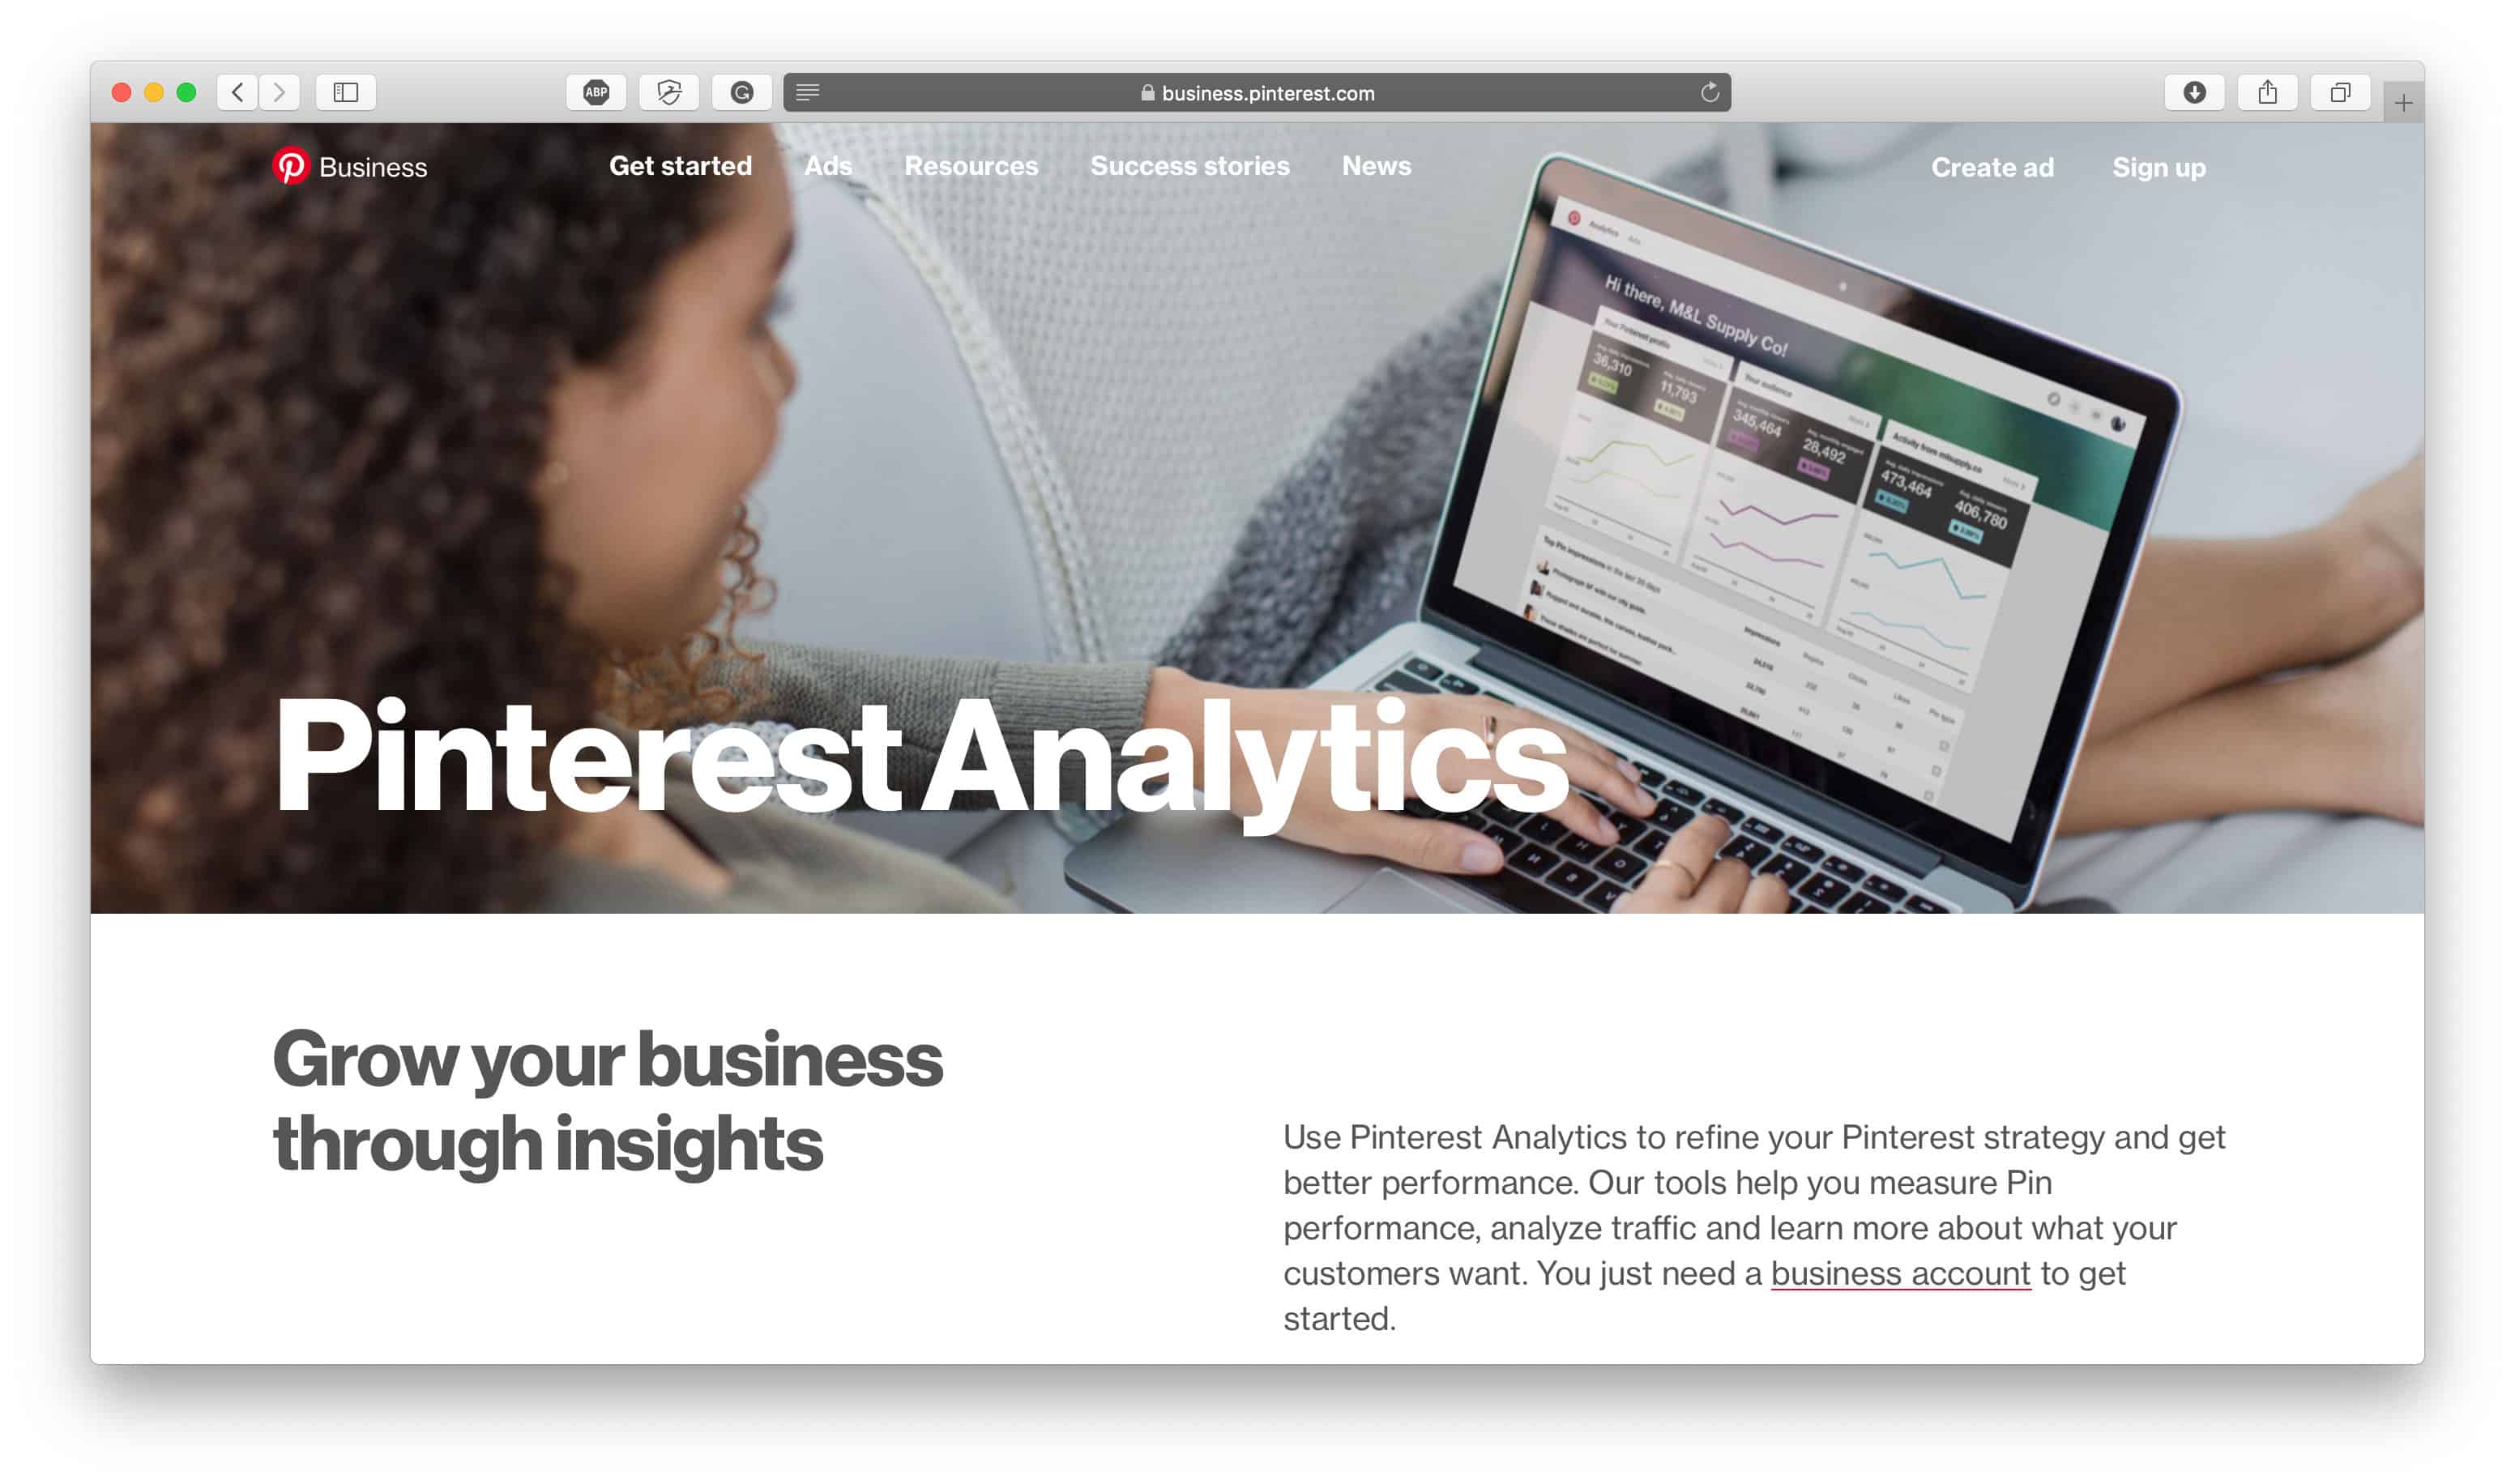Click the browser reload page button
This screenshot has width=2515, height=1484.
(x=1708, y=92)
